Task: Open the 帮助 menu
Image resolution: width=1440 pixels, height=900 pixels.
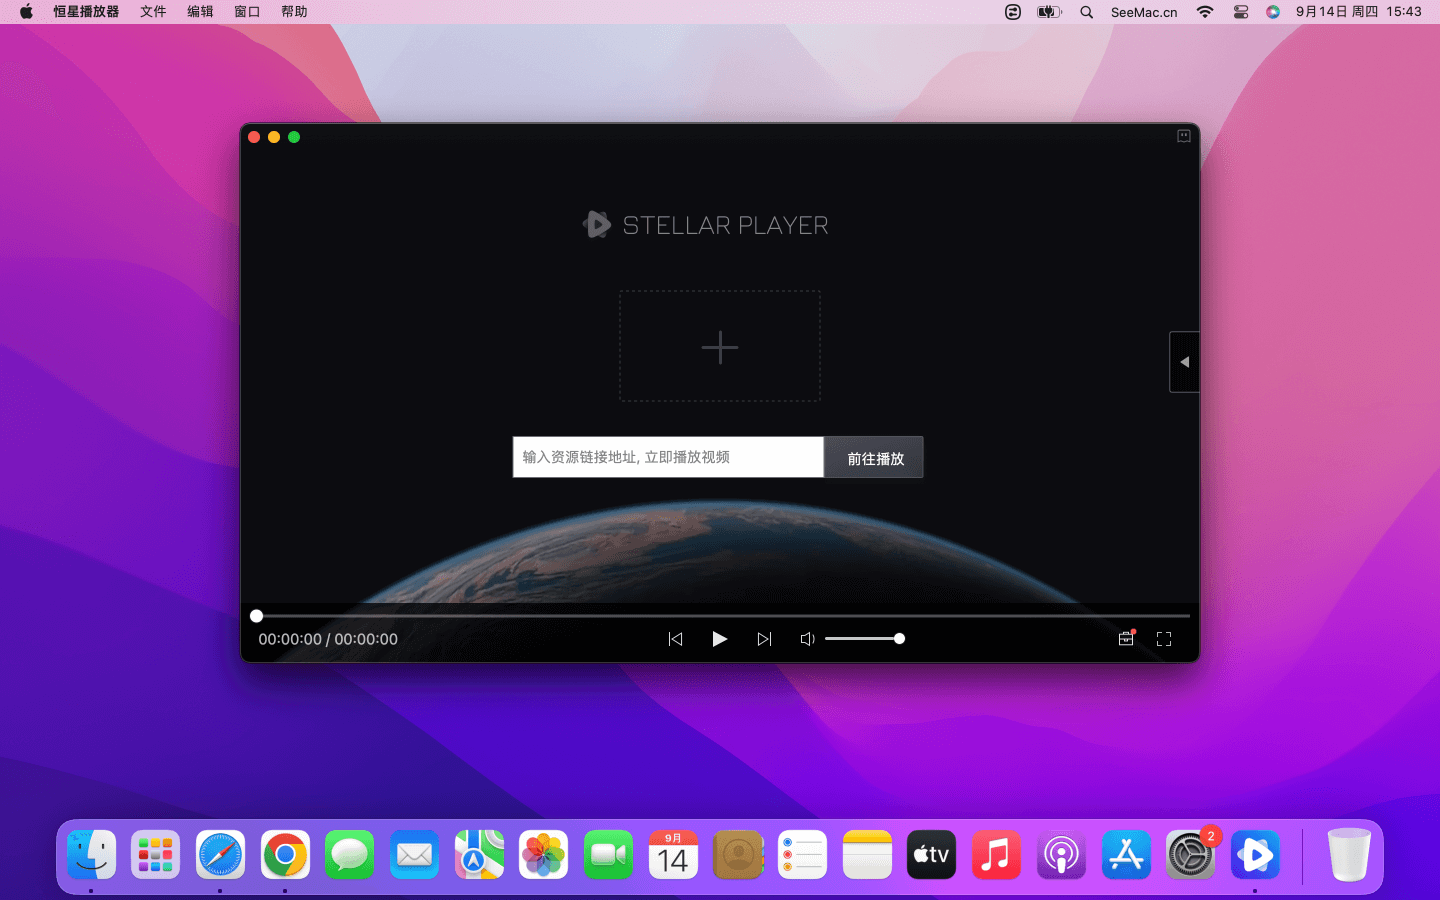Action: click(x=294, y=12)
